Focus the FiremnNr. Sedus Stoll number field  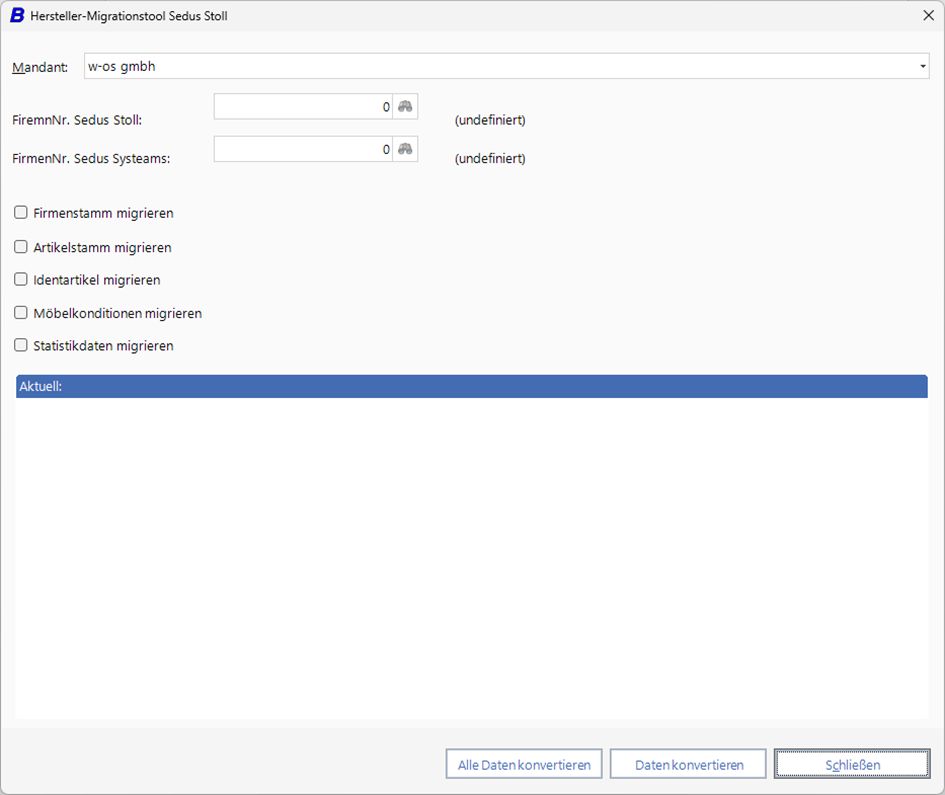pos(302,107)
